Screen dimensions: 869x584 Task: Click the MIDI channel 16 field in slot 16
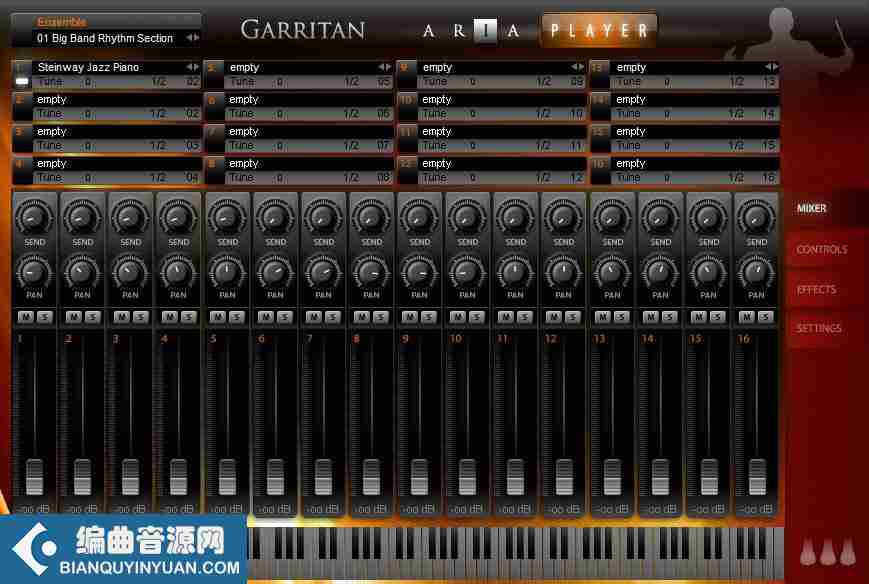click(x=769, y=178)
